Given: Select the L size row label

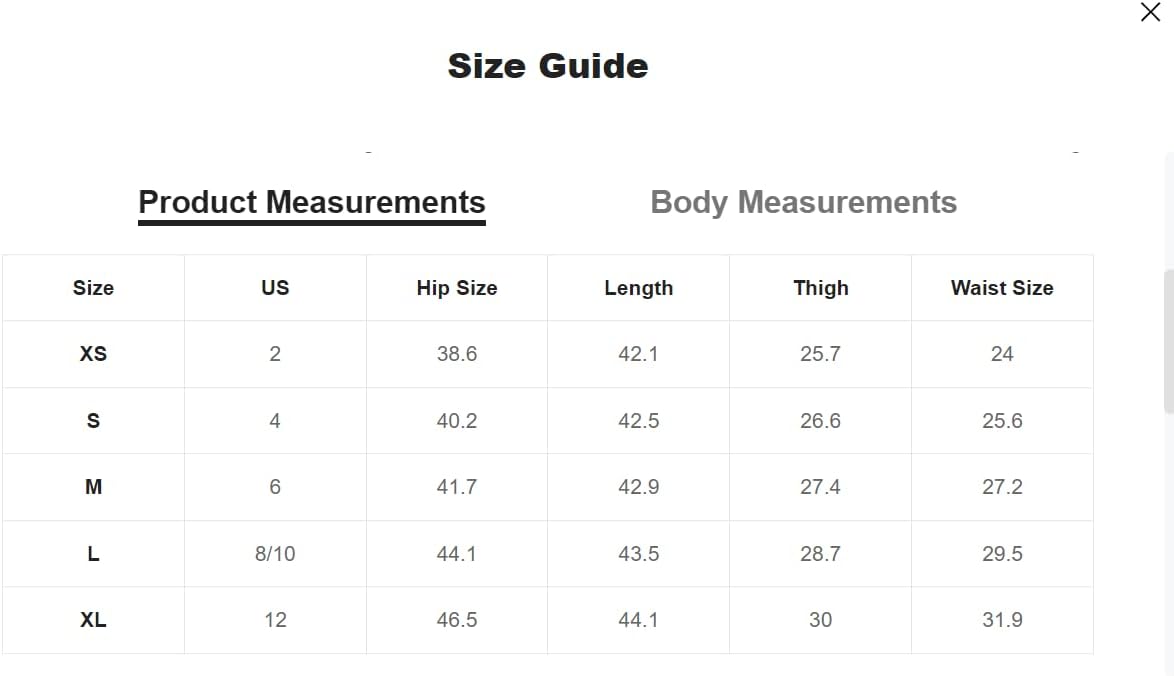Looking at the screenshot, I should (x=94, y=554).
